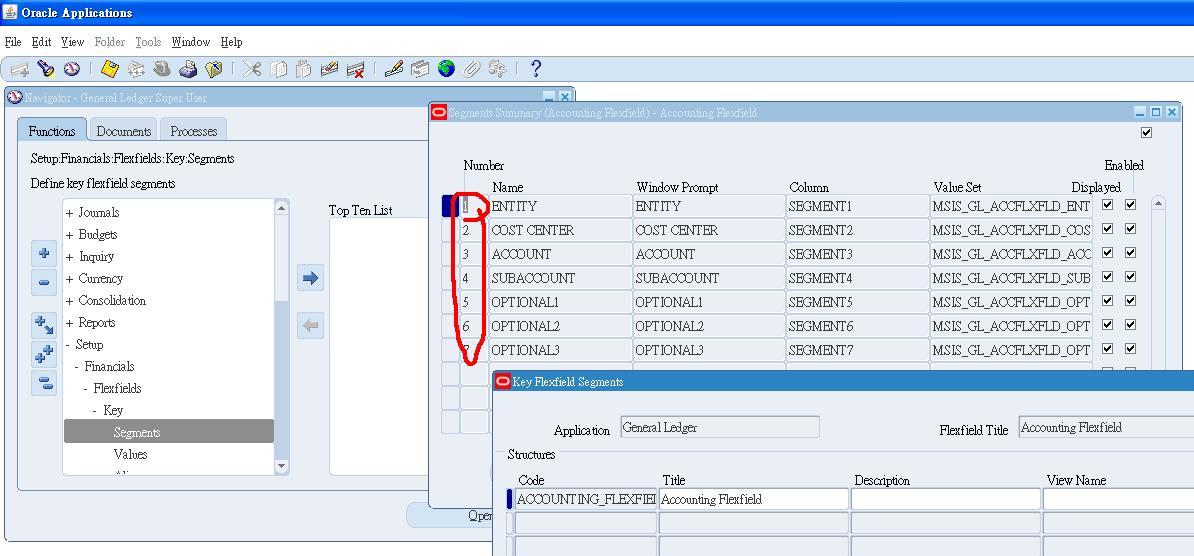The image size is (1194, 556).
Task: Select Values item in Navigator tree
Action: pos(130,454)
